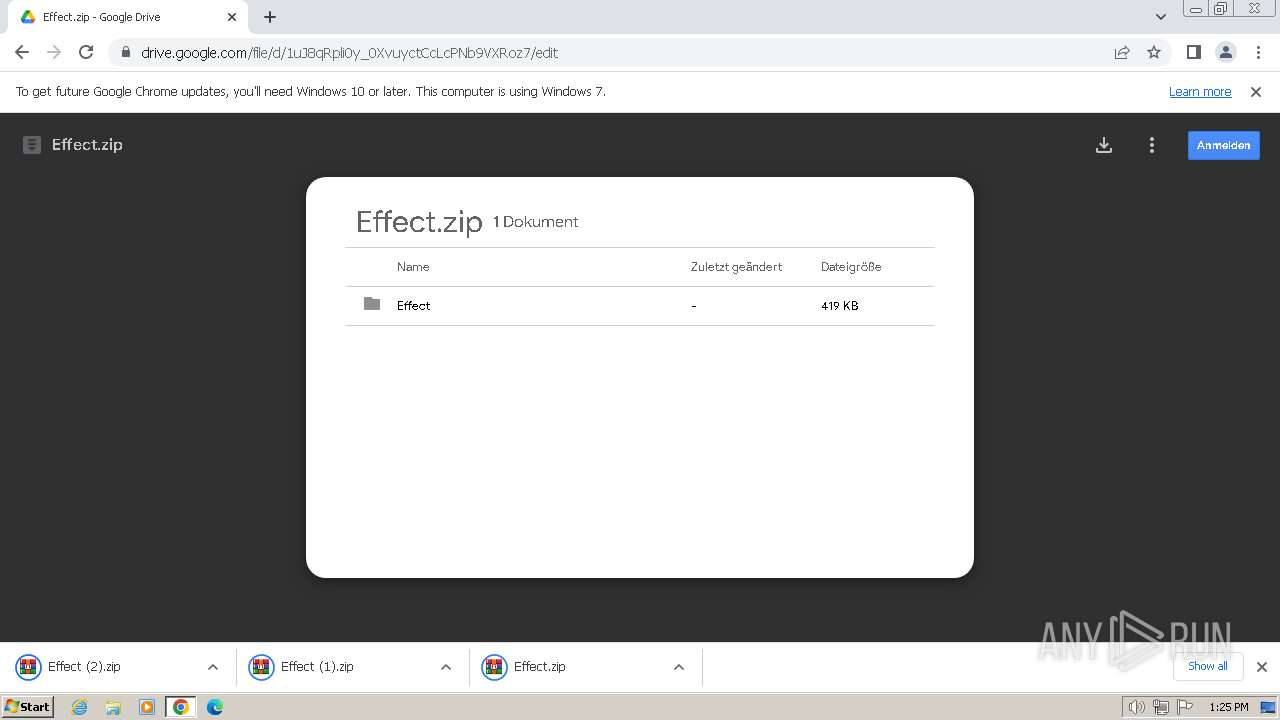The width and height of the screenshot is (1280, 720).
Task: Open Action Center flag icon
Action: pyautogui.click(x=1186, y=707)
